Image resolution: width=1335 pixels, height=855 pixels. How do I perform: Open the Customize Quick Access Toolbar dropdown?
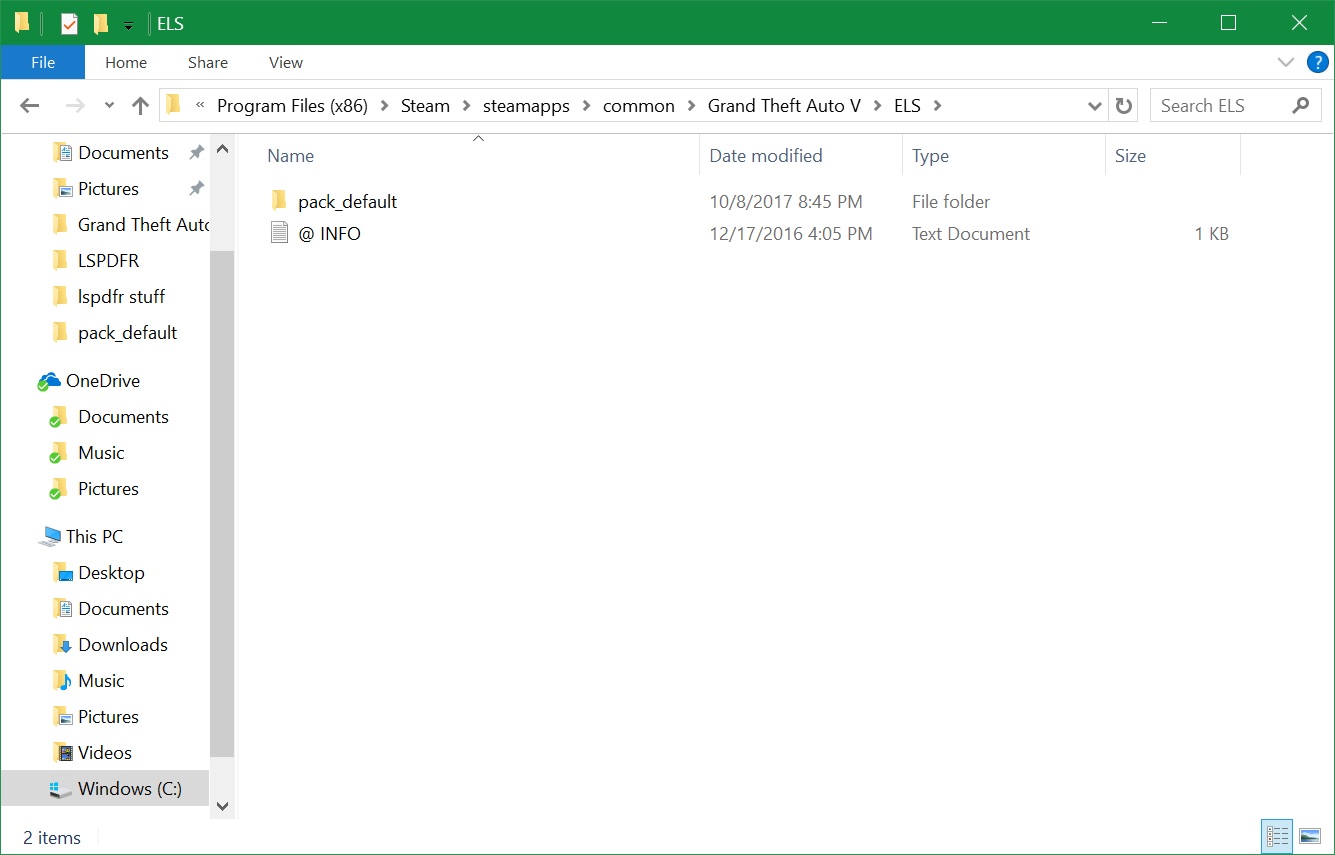coord(128,25)
